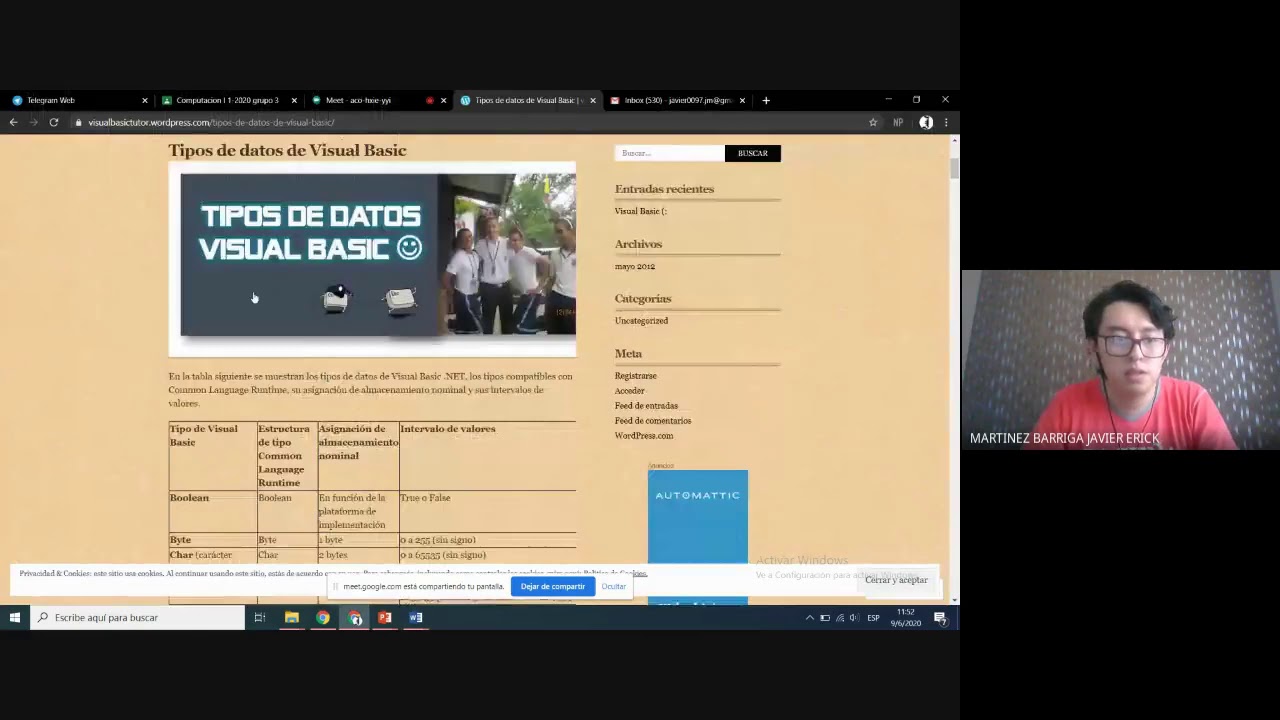Click Dejar de compartir button
Viewport: 1280px width, 720px height.
pyautogui.click(x=553, y=586)
